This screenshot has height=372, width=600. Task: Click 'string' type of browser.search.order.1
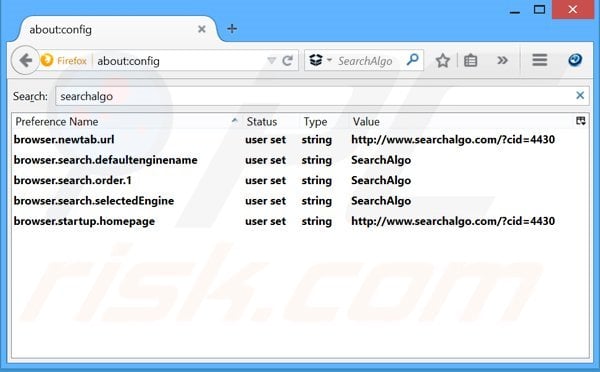(x=316, y=181)
